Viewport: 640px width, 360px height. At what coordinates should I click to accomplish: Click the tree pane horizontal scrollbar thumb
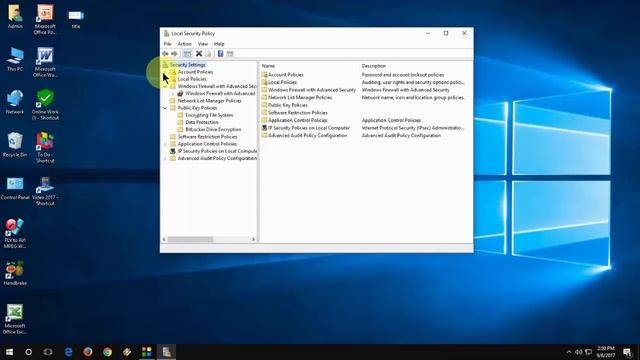(x=190, y=240)
